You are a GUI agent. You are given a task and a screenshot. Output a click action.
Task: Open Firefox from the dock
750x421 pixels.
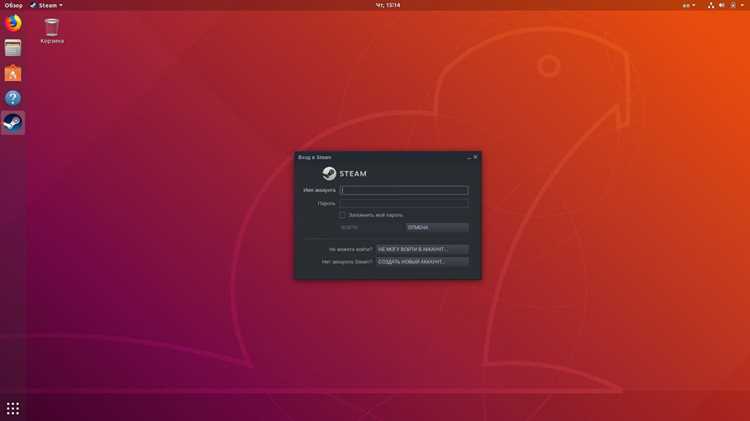tap(13, 23)
